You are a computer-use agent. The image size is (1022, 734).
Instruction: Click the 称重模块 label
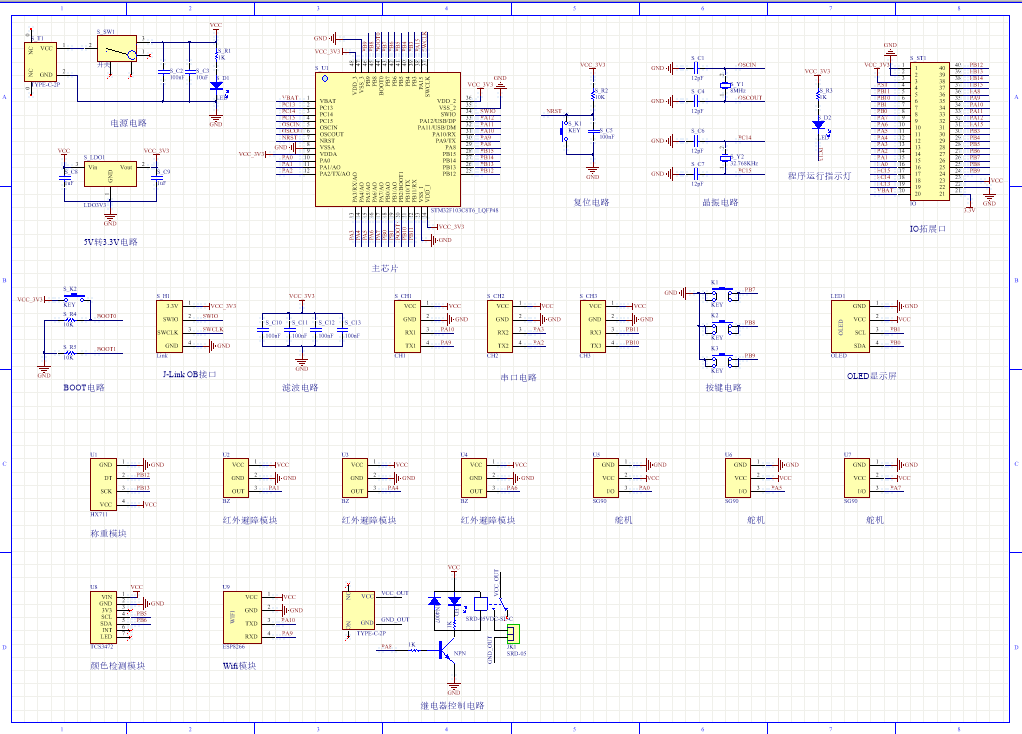(108, 533)
